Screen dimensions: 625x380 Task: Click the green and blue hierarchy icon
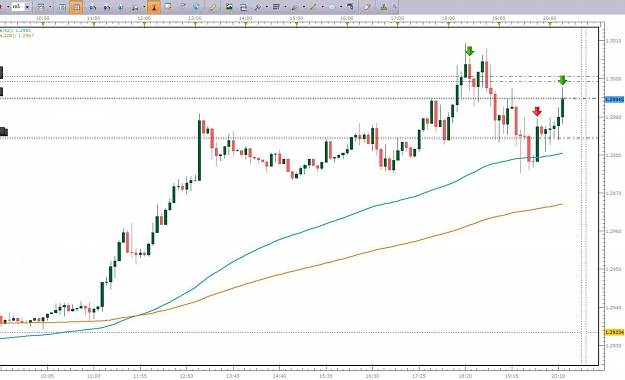pos(383,7)
